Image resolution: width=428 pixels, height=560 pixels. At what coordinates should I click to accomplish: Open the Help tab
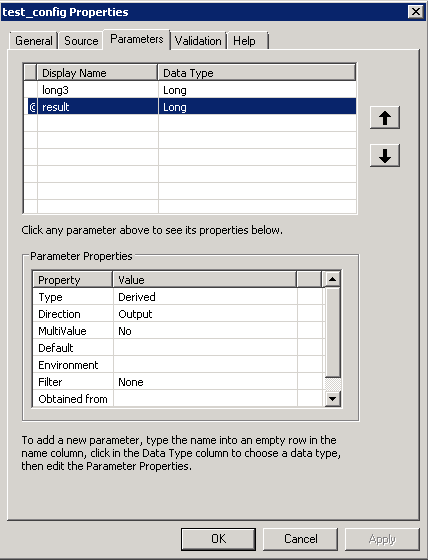pos(248,41)
